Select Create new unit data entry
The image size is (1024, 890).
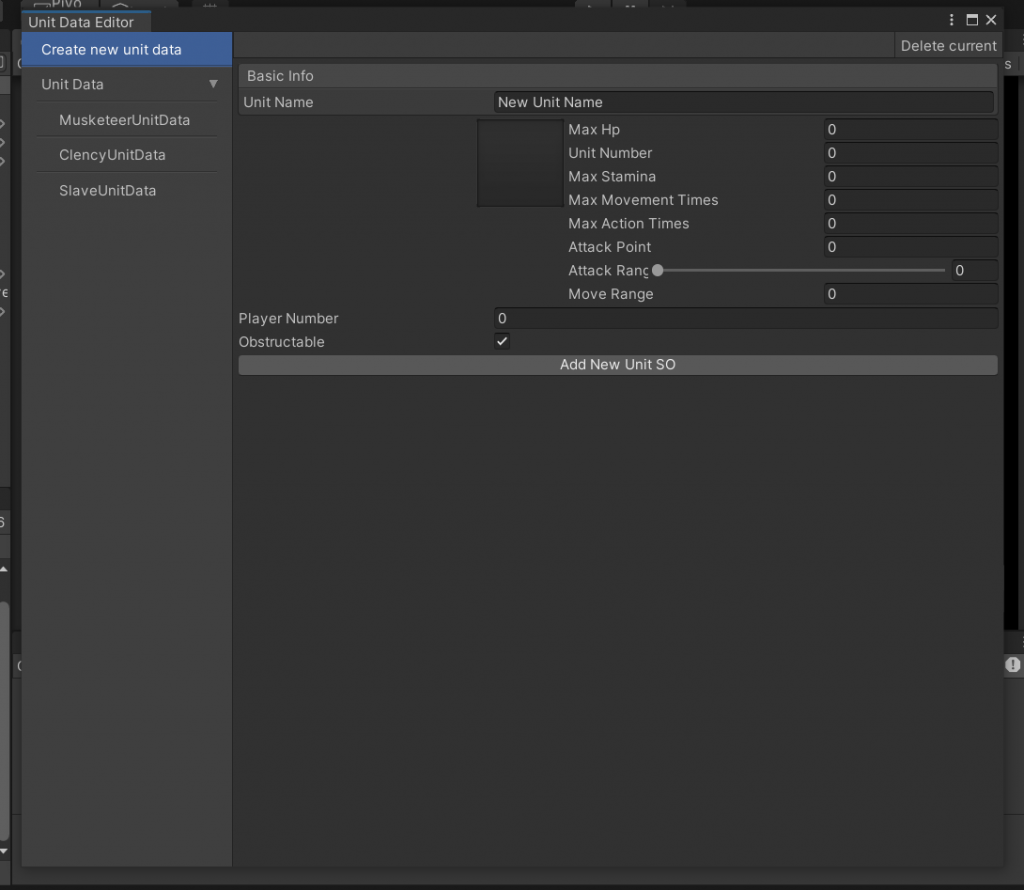click(x=127, y=50)
